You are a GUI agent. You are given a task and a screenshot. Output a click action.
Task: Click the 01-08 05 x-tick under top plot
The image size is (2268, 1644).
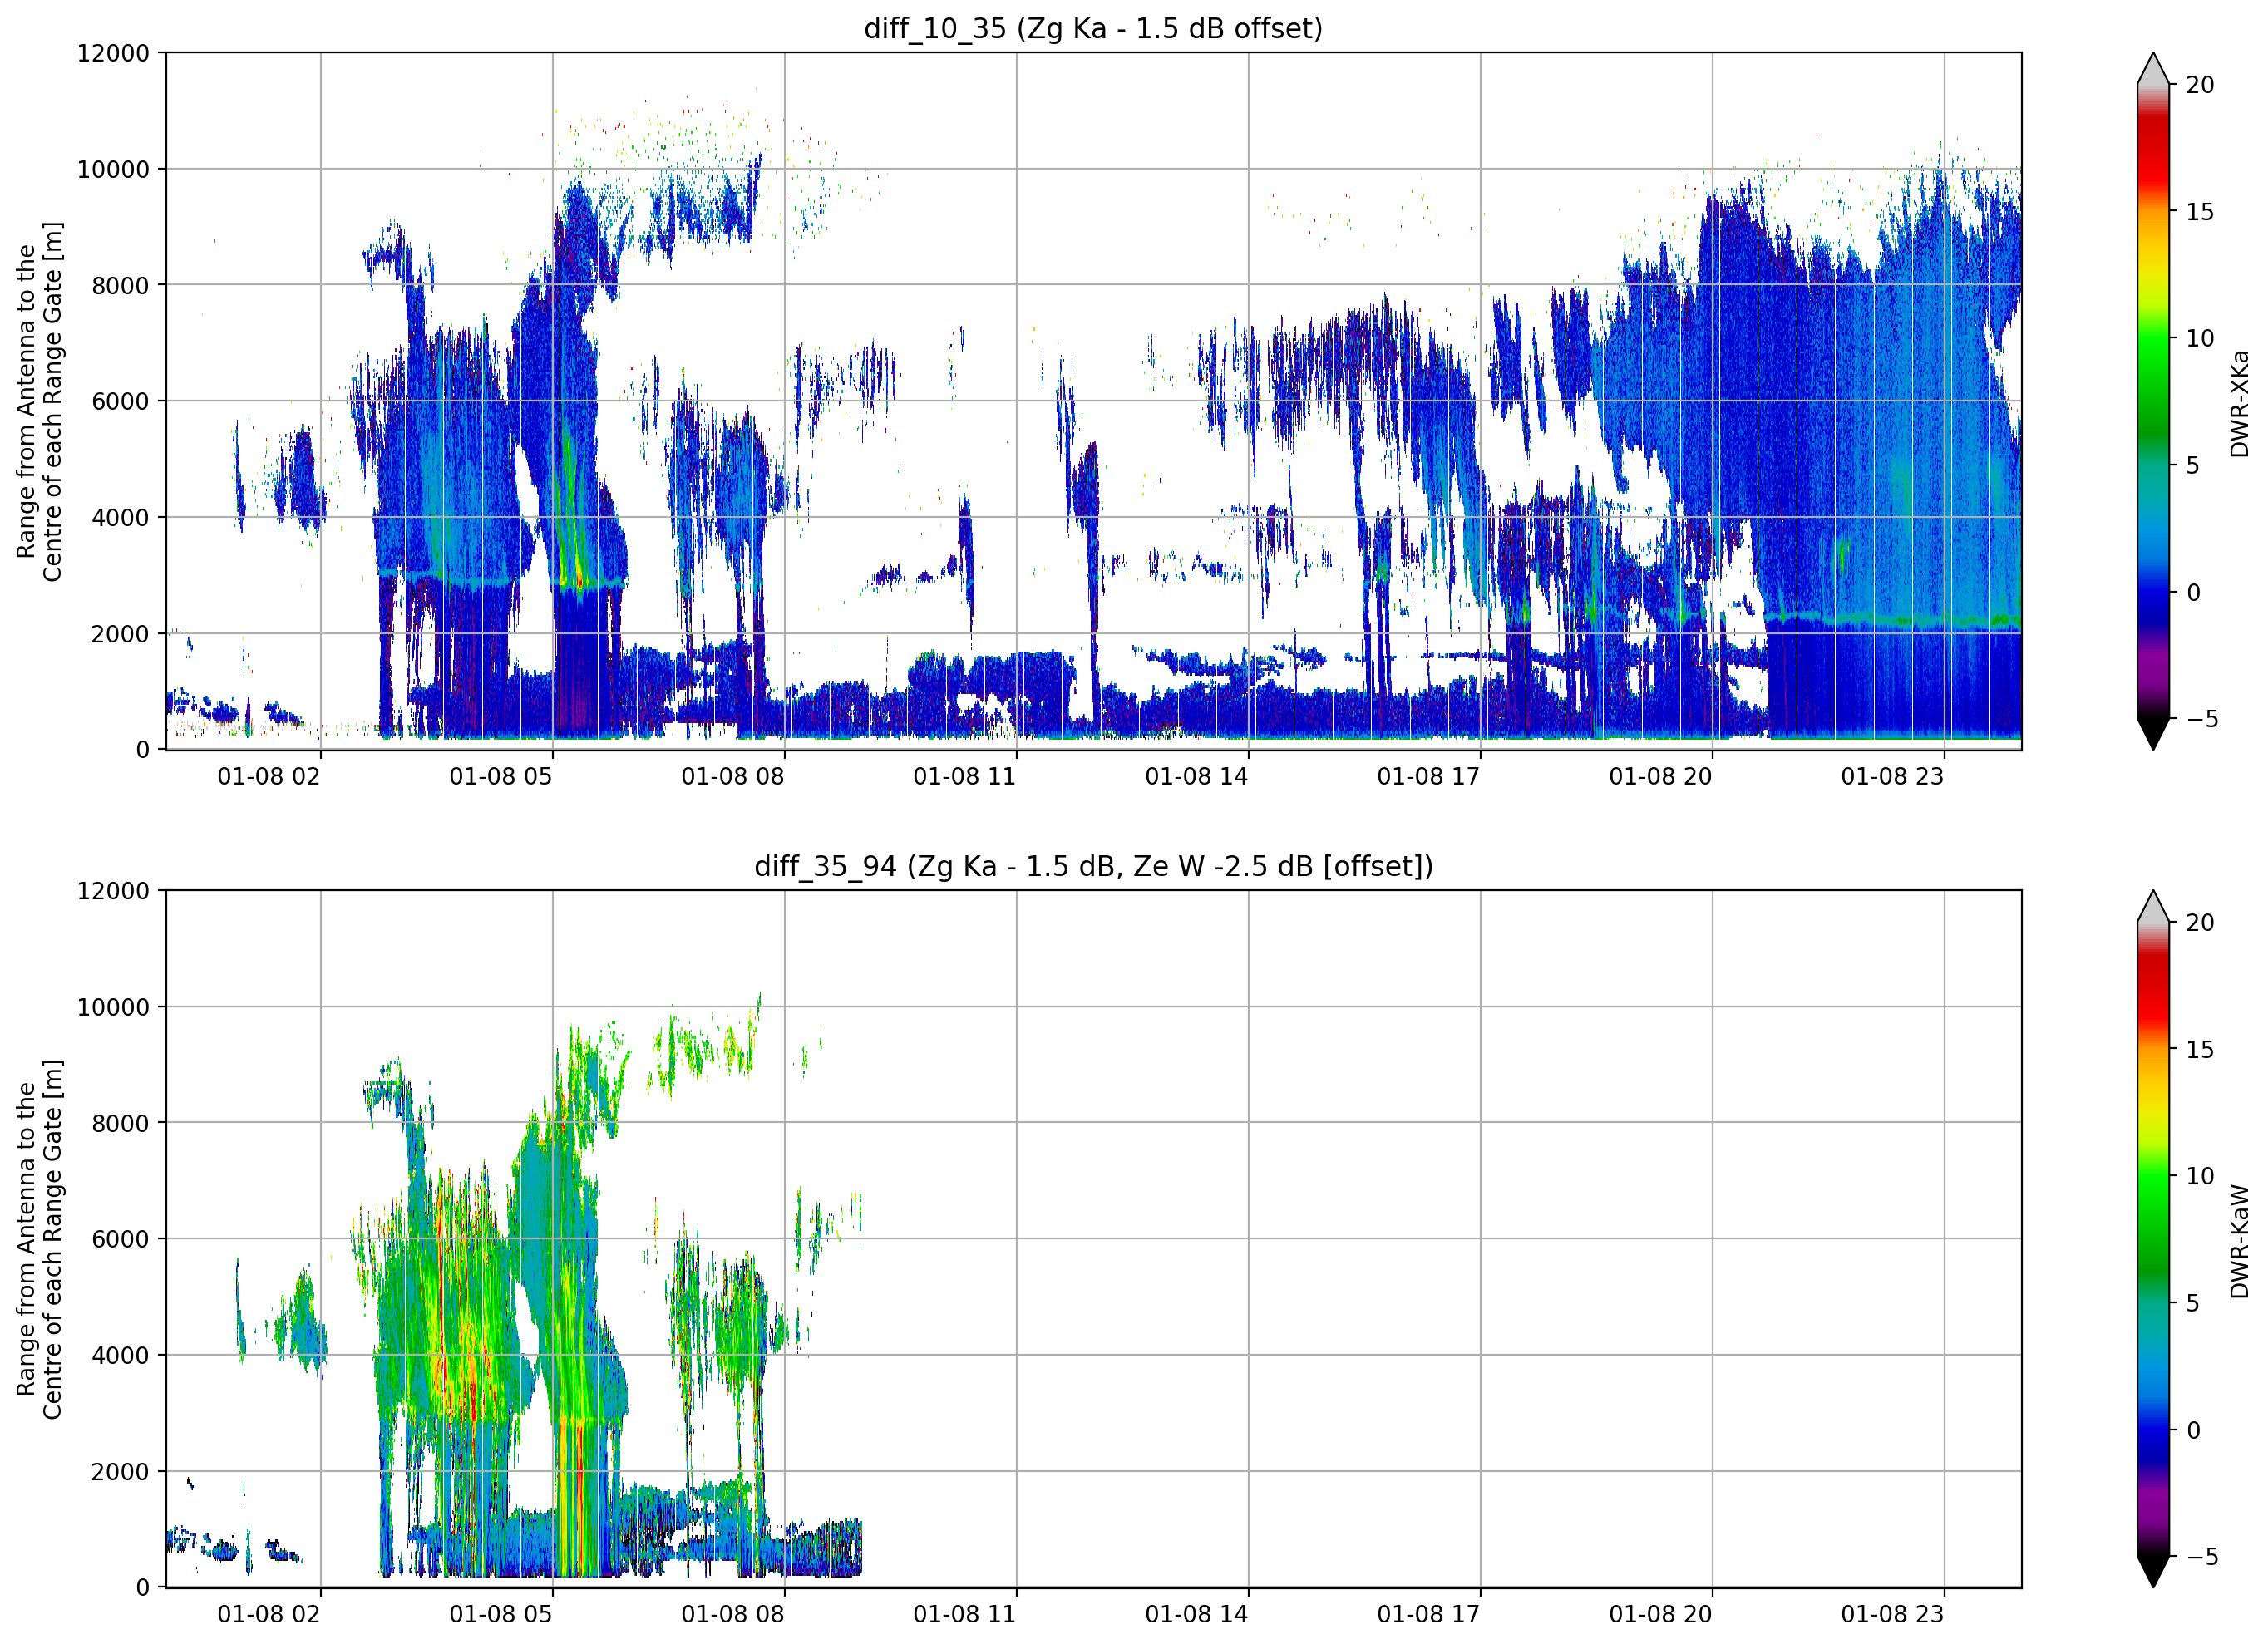[501, 777]
